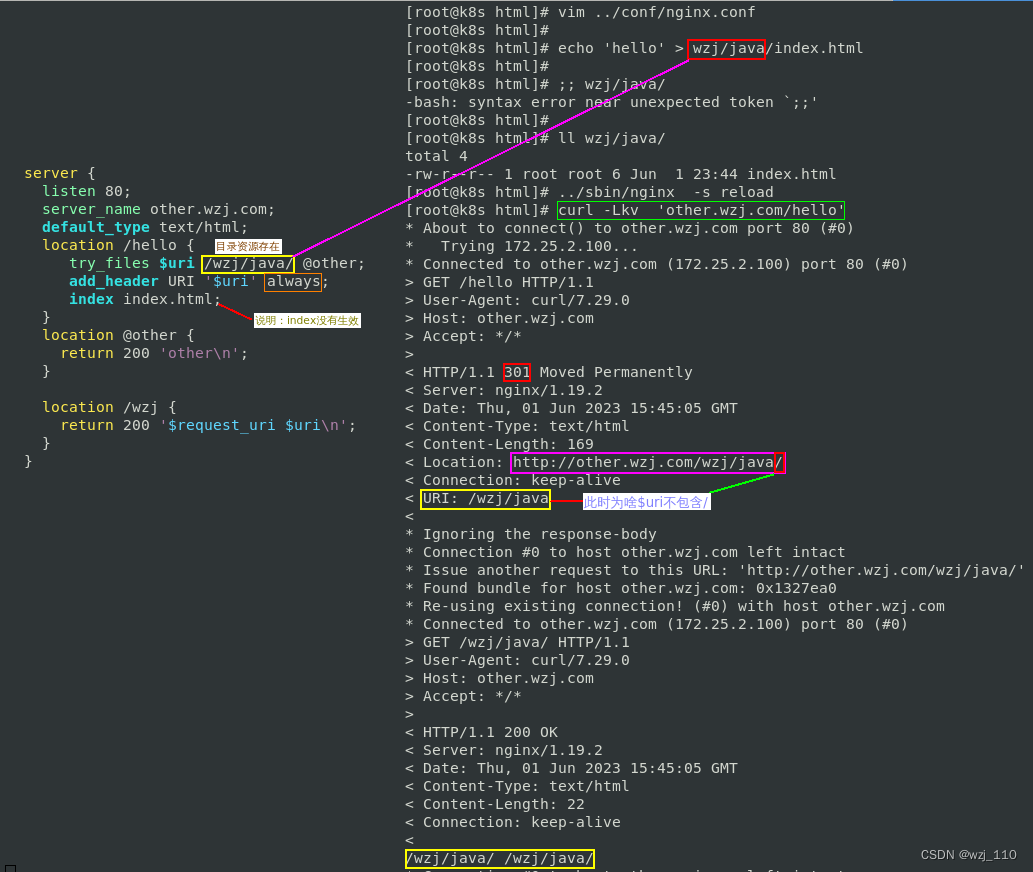
Task: Click the CSDN @wzj_110 watermark link
Action: [967, 854]
